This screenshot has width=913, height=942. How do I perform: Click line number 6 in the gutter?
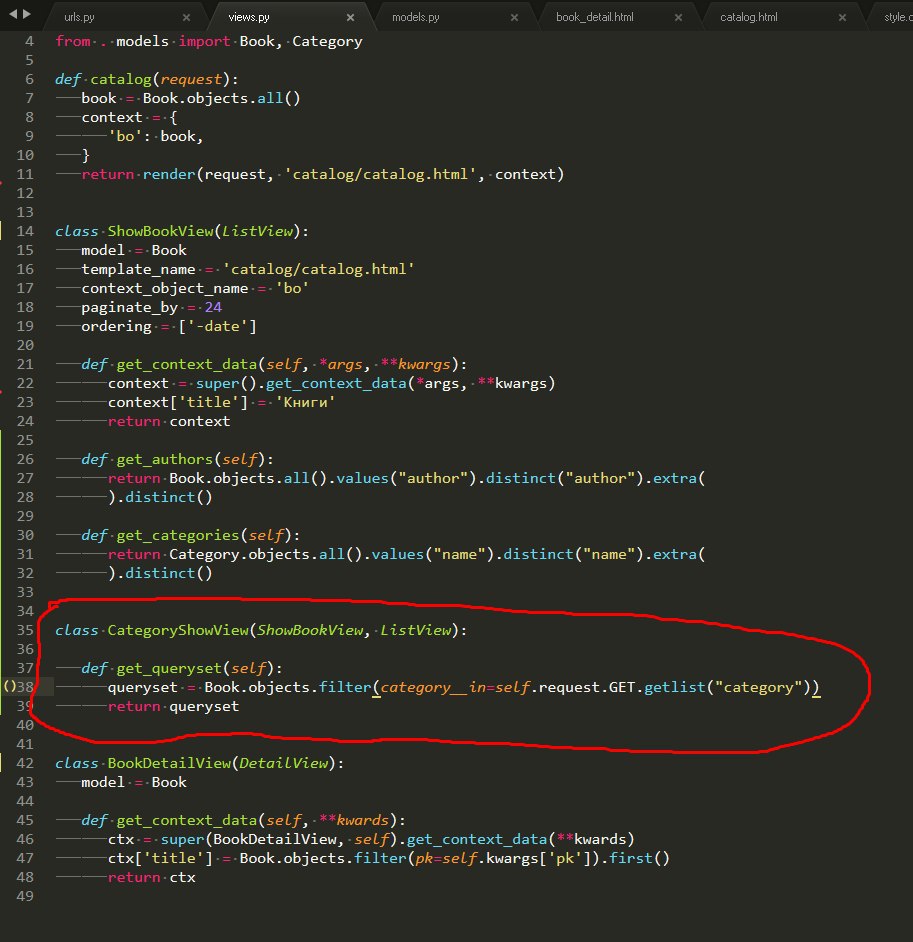[29, 79]
